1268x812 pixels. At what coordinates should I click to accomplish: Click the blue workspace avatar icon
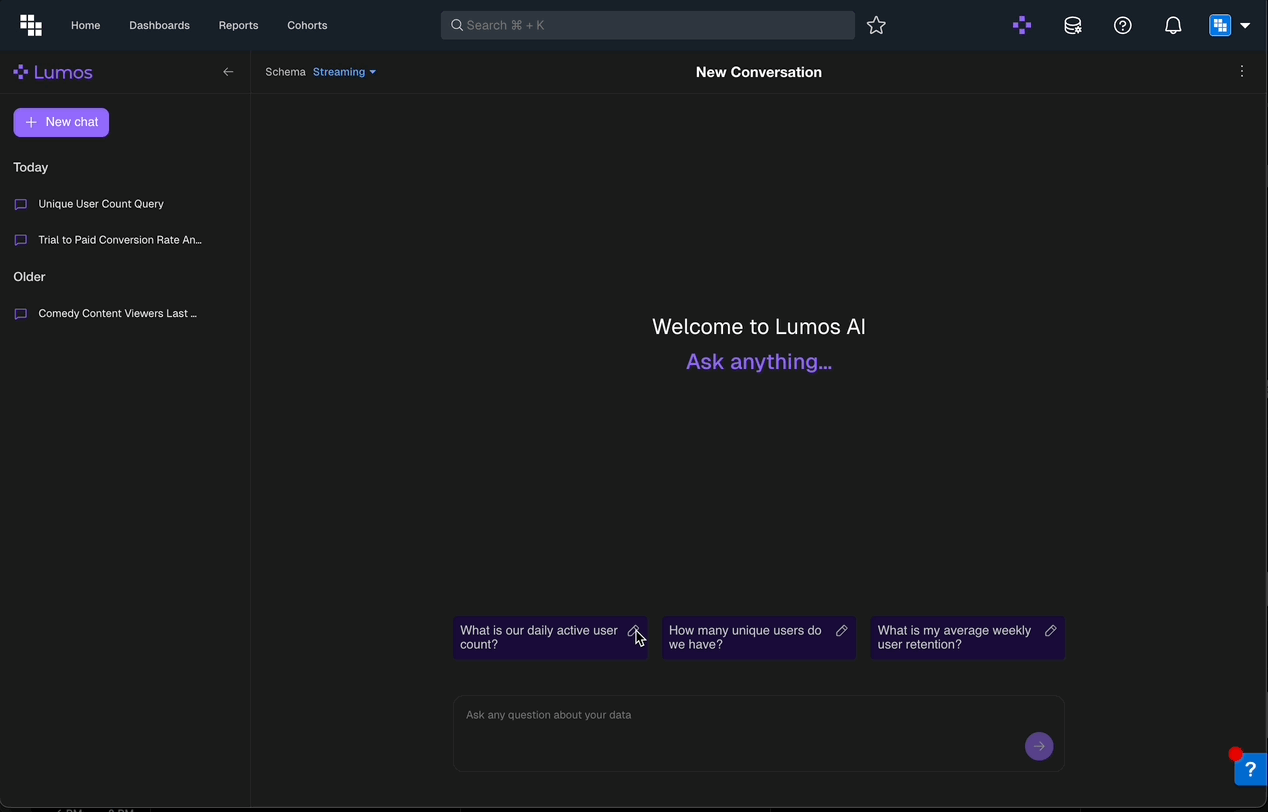tap(1220, 25)
